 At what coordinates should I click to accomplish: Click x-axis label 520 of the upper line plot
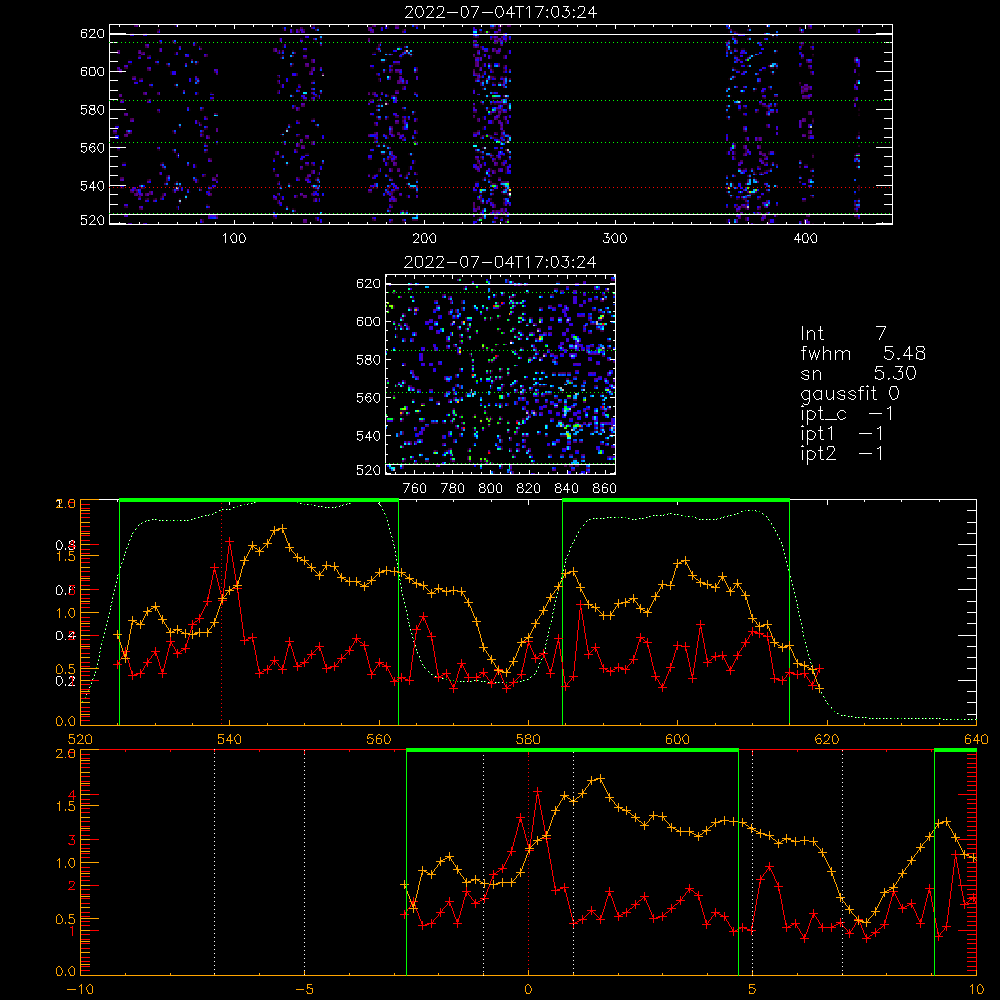click(x=80, y=740)
